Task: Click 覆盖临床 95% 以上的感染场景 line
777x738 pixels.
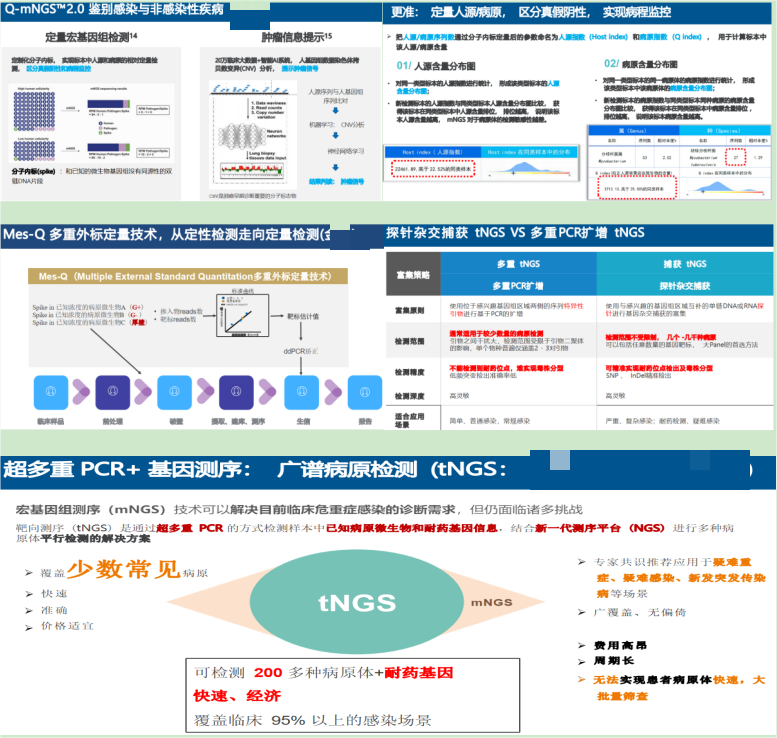Action: pos(312,720)
